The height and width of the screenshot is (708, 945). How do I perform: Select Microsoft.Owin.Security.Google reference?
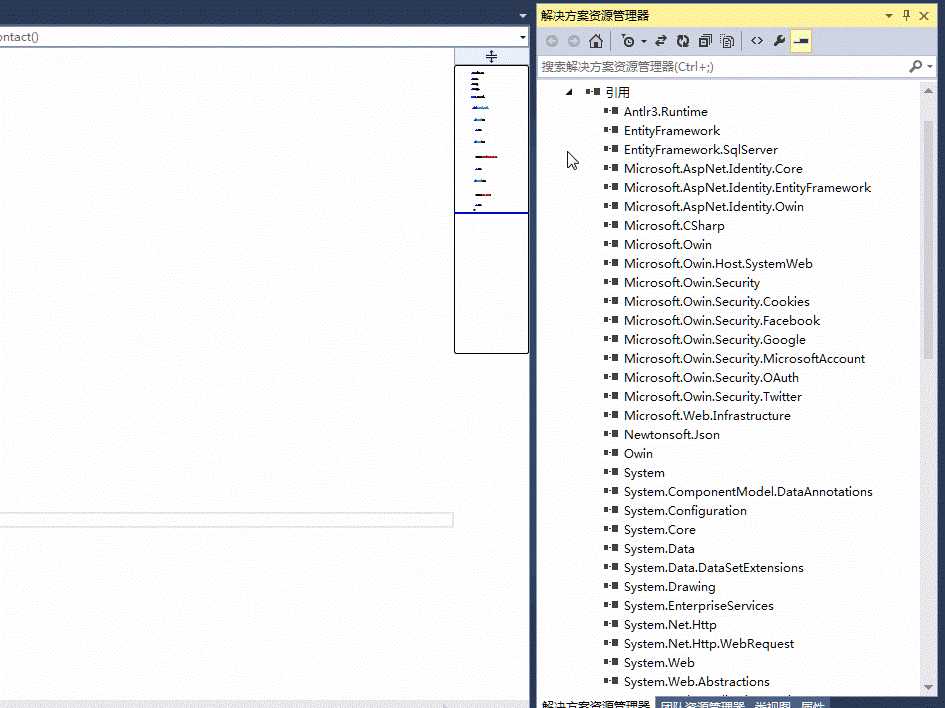click(x=714, y=339)
